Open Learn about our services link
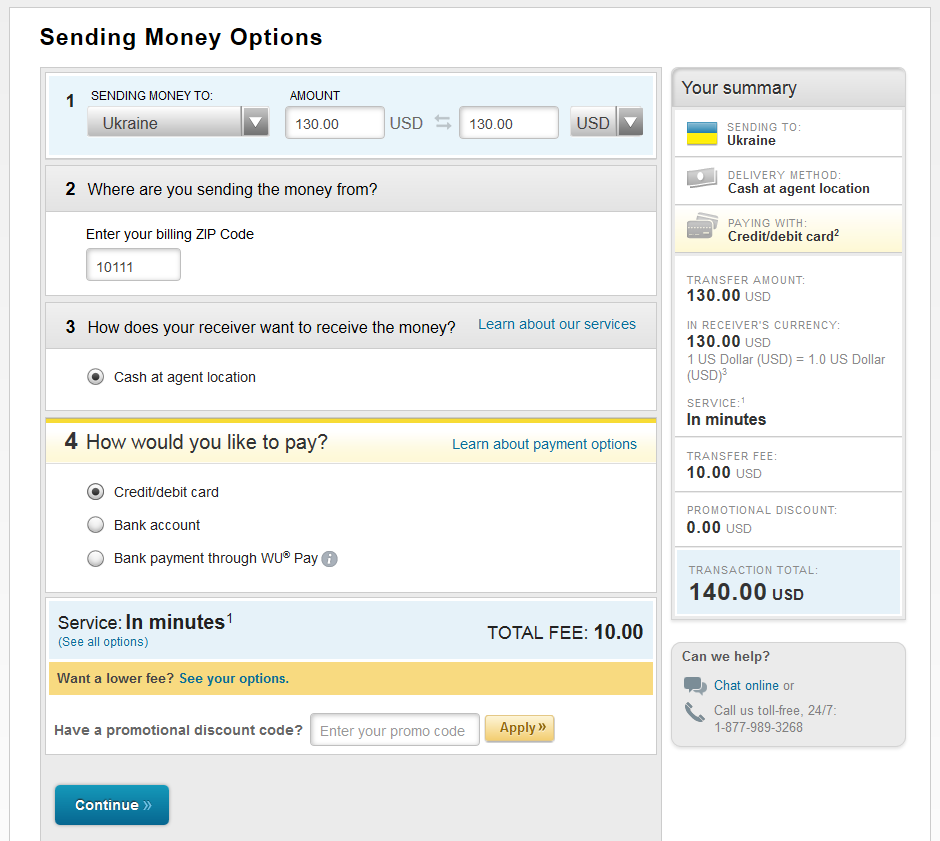Image resolution: width=940 pixels, height=841 pixels. point(557,324)
